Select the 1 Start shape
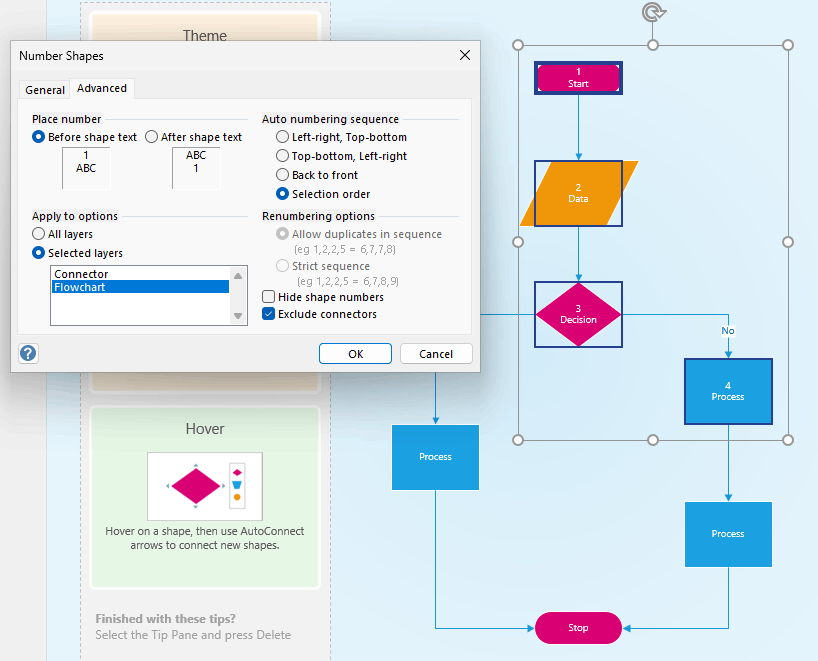Image resolution: width=818 pixels, height=661 pixels. 578,78
